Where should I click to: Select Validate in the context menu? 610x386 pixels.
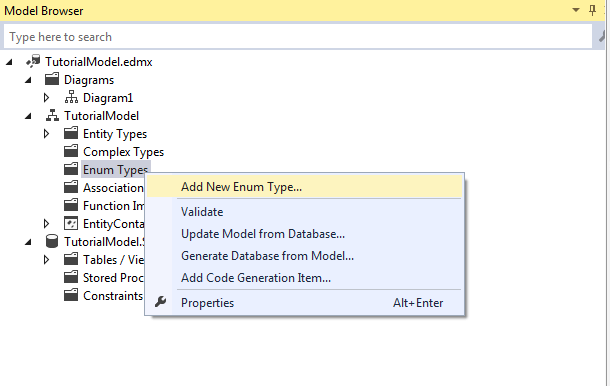click(305, 212)
